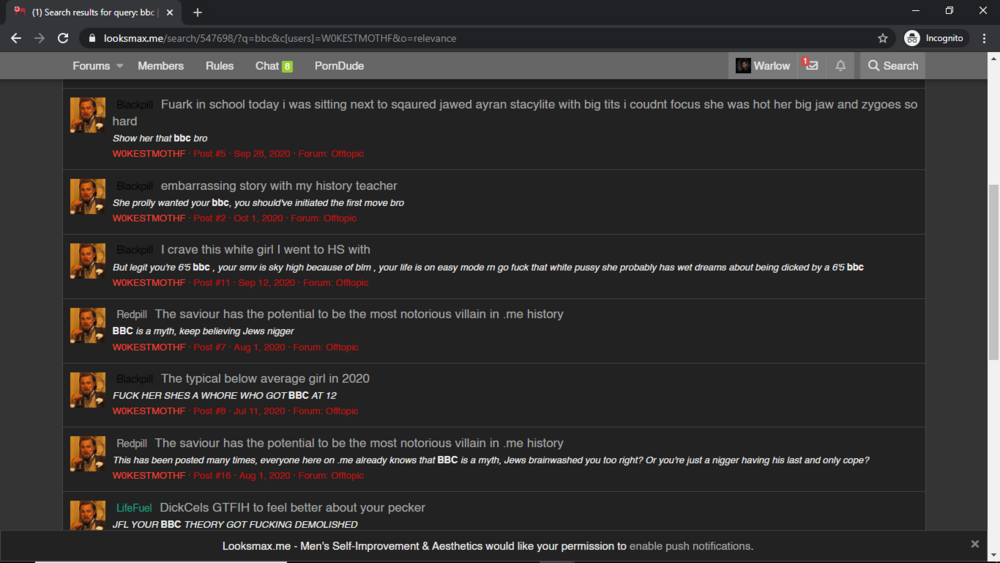Image resolution: width=1000 pixels, height=563 pixels.
Task: Expand the Forums dropdown arrow
Action: [x=120, y=66]
